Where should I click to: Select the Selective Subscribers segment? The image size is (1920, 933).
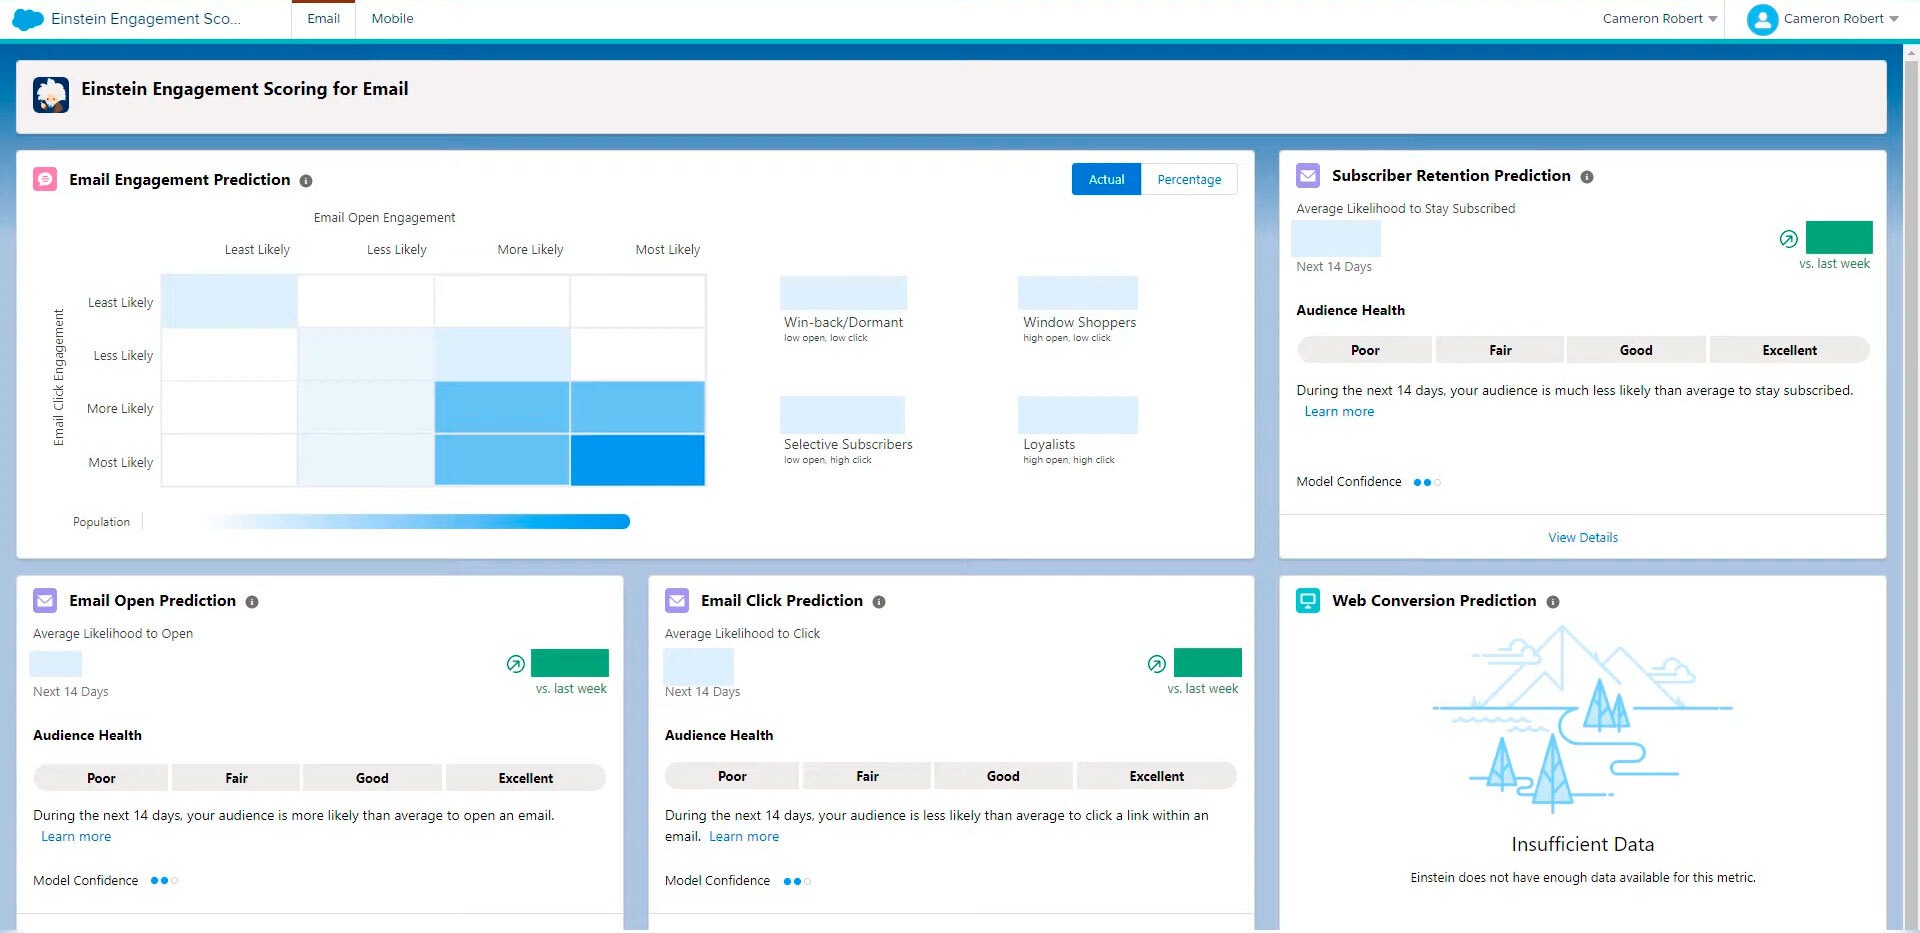[x=847, y=431]
